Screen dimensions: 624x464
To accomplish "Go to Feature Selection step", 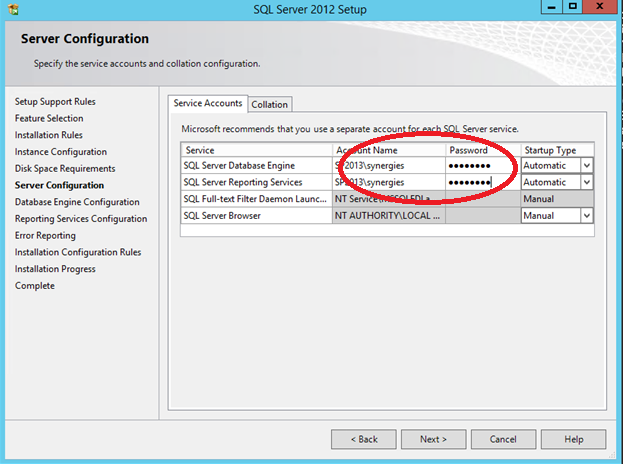I will [49, 118].
